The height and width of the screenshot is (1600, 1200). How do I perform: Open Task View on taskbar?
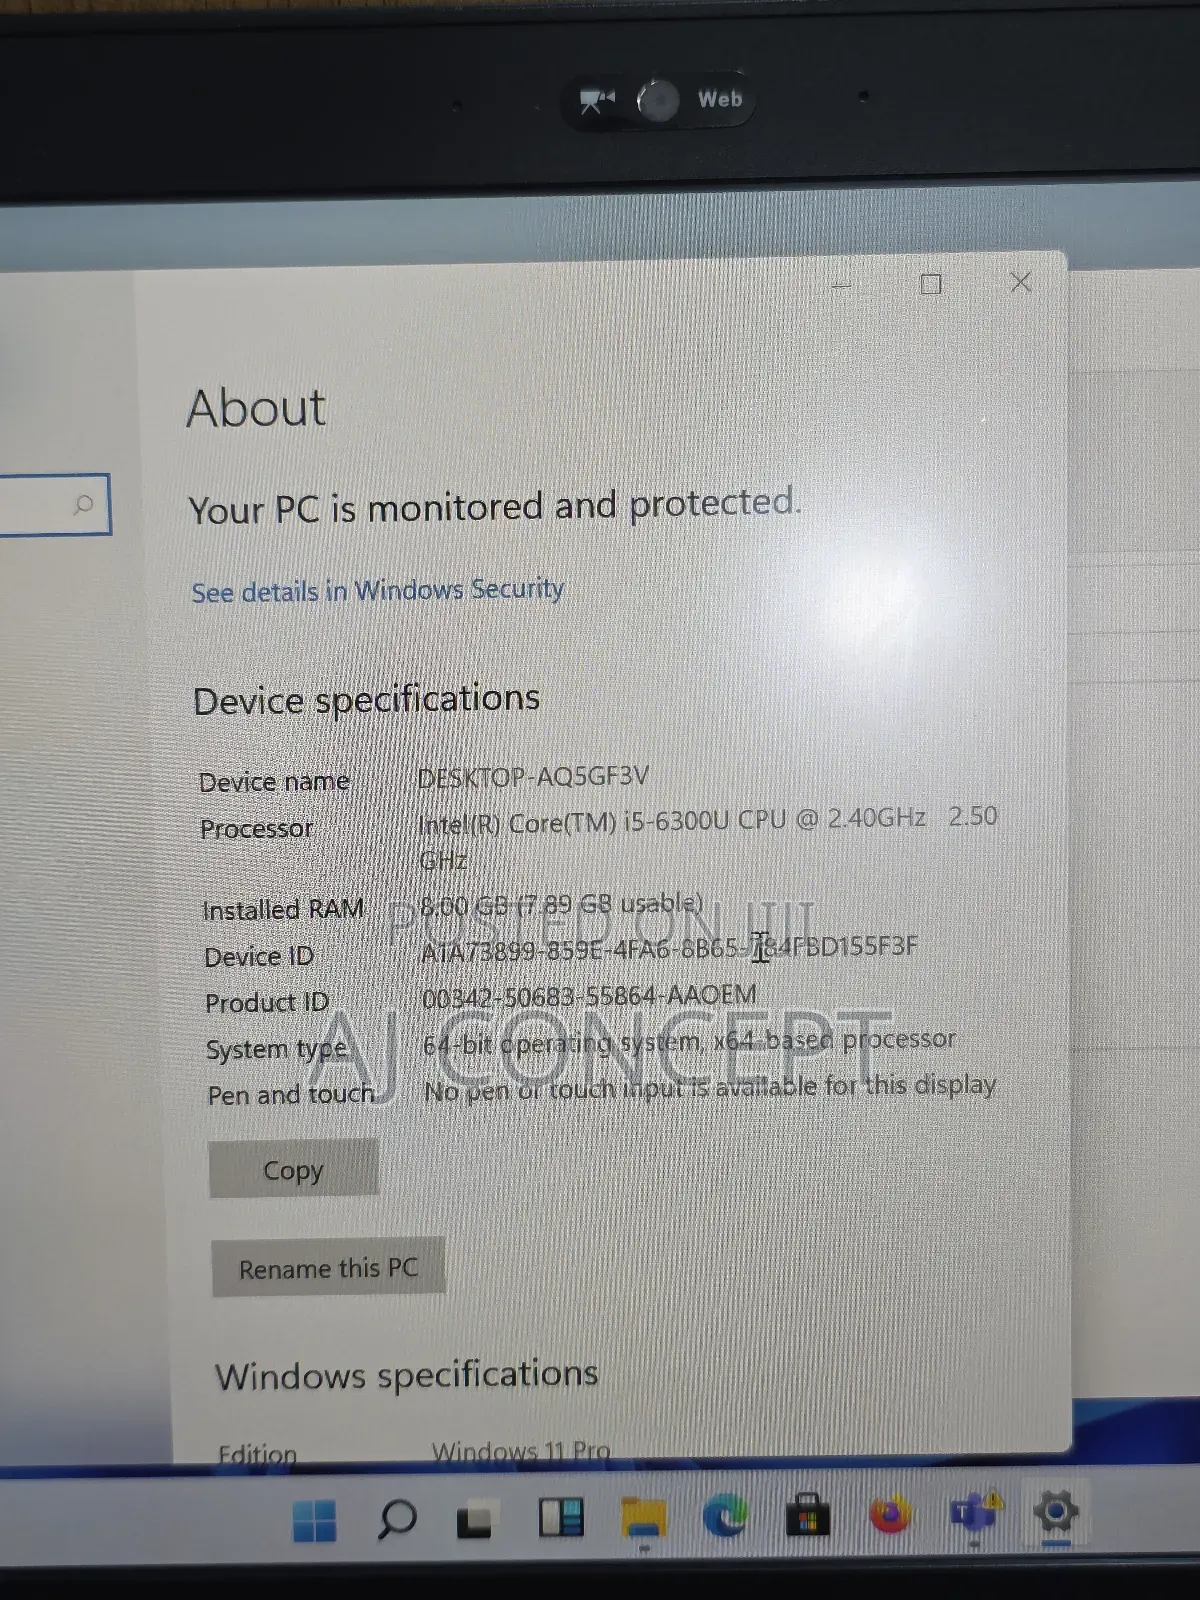[474, 1521]
